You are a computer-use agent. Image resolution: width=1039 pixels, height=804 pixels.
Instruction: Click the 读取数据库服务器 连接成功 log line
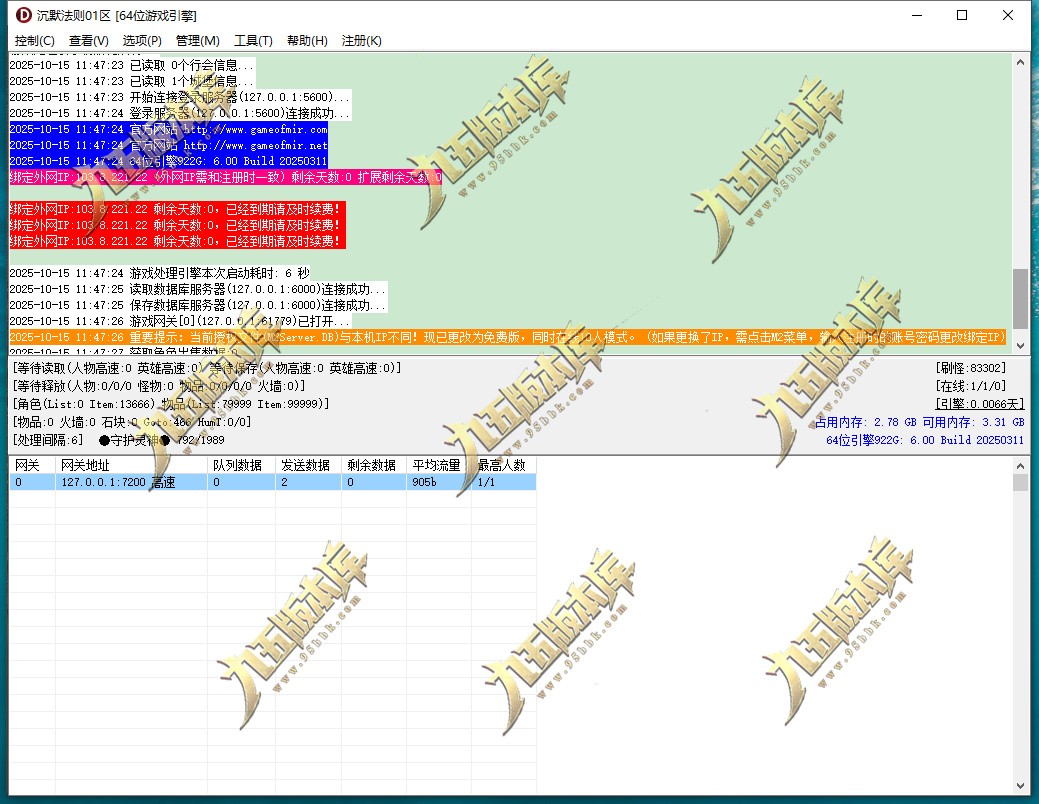tap(197, 289)
